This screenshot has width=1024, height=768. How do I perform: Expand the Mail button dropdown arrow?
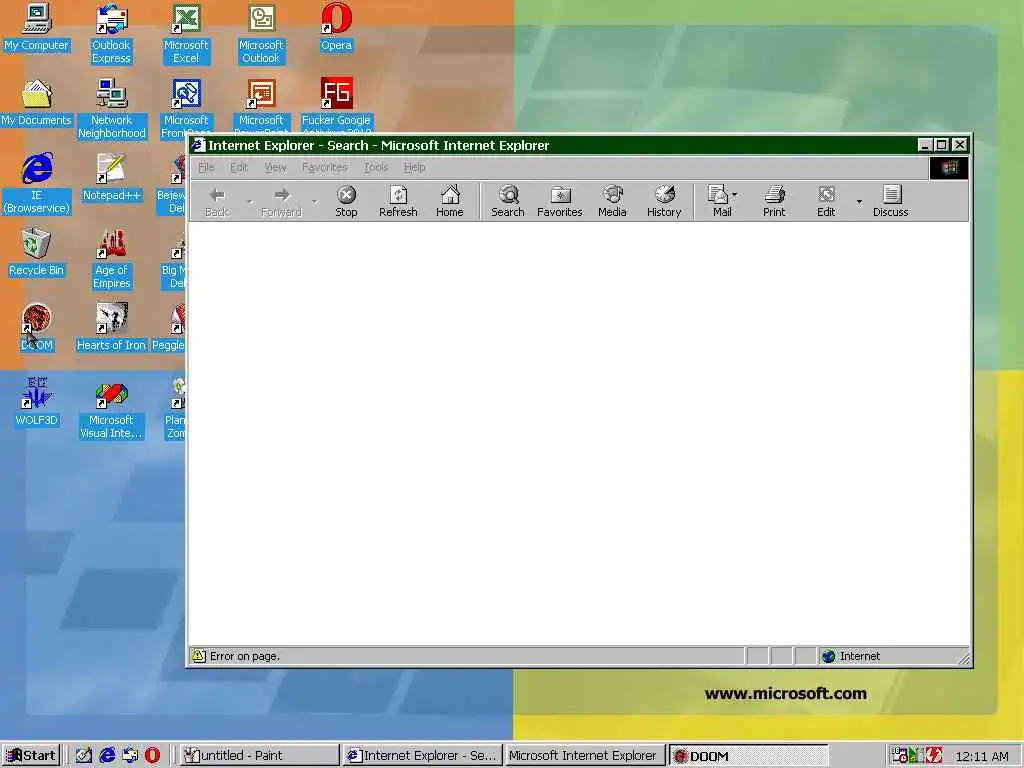[x=735, y=194]
